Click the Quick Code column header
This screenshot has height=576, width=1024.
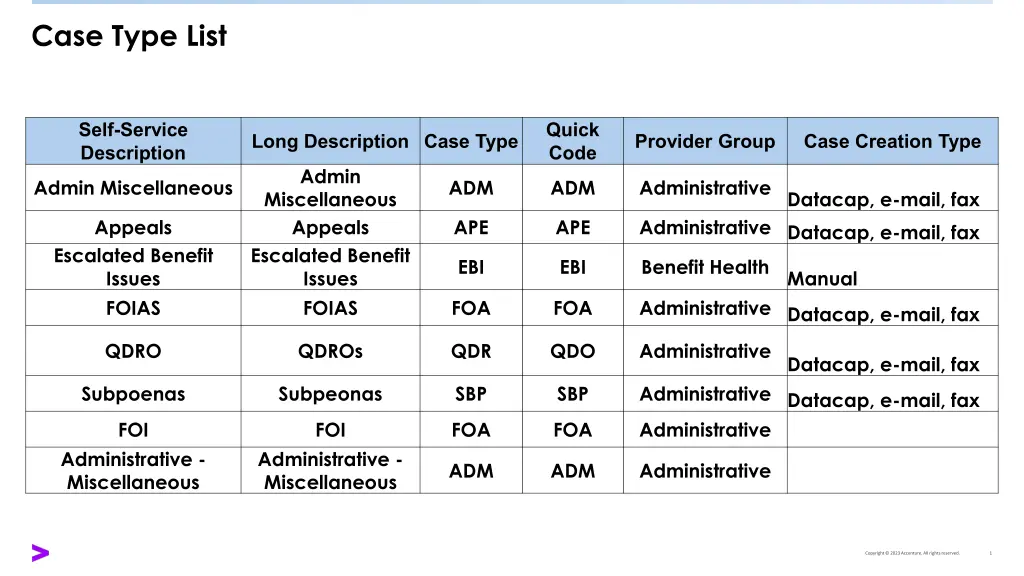tap(572, 141)
